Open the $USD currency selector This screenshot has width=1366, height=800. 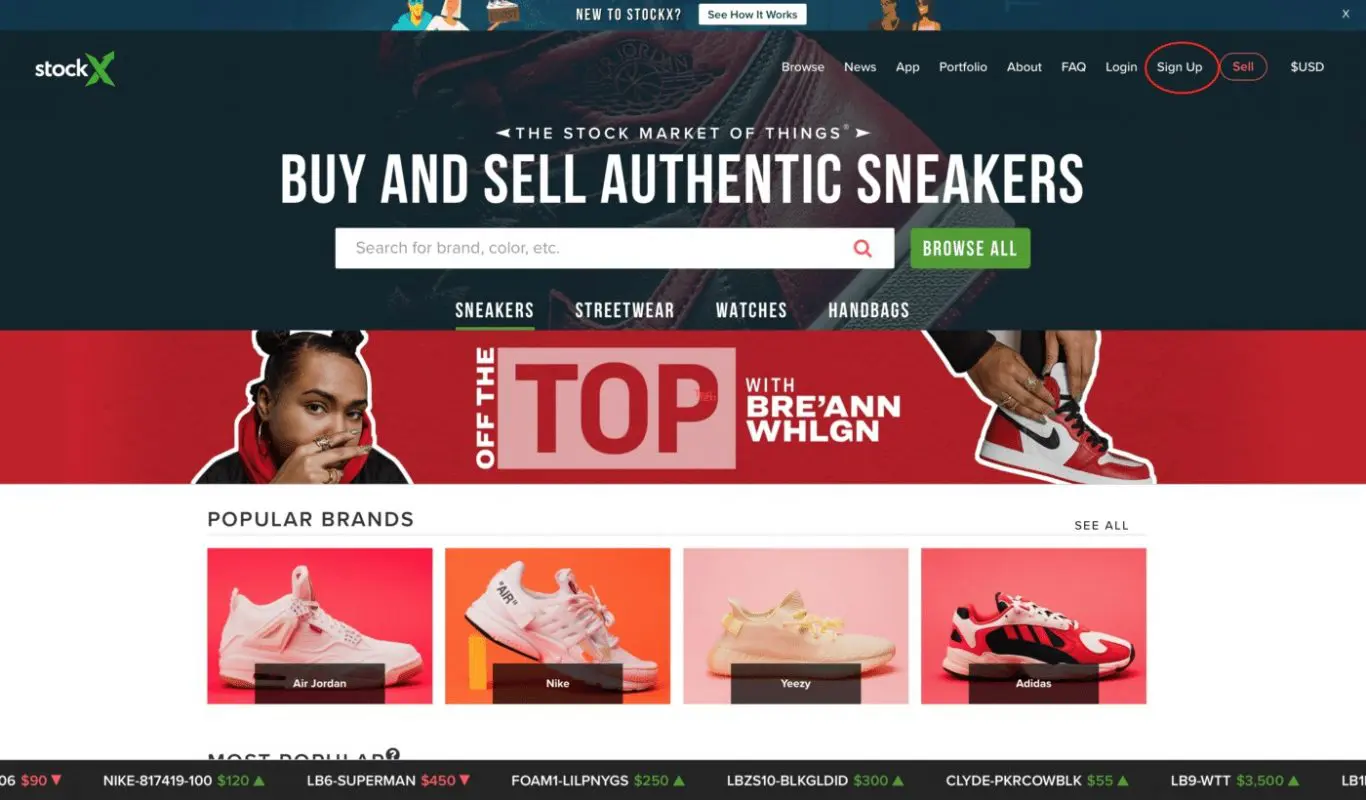click(x=1307, y=67)
